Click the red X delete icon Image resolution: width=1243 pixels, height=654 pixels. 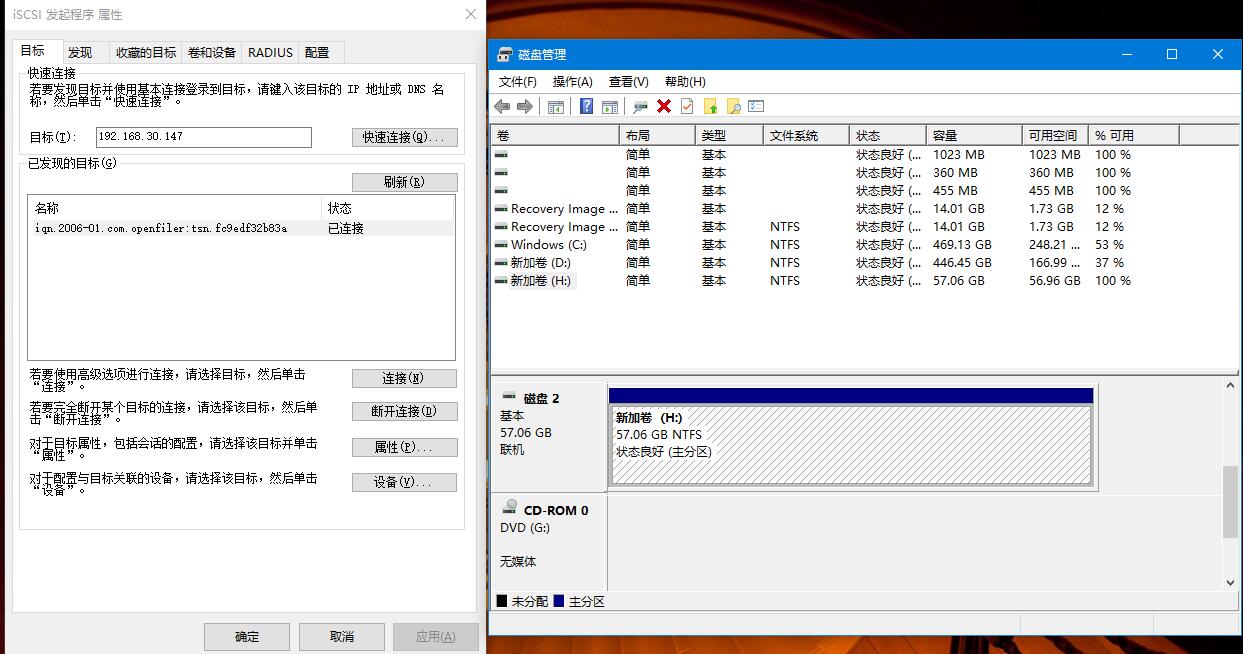[x=664, y=106]
